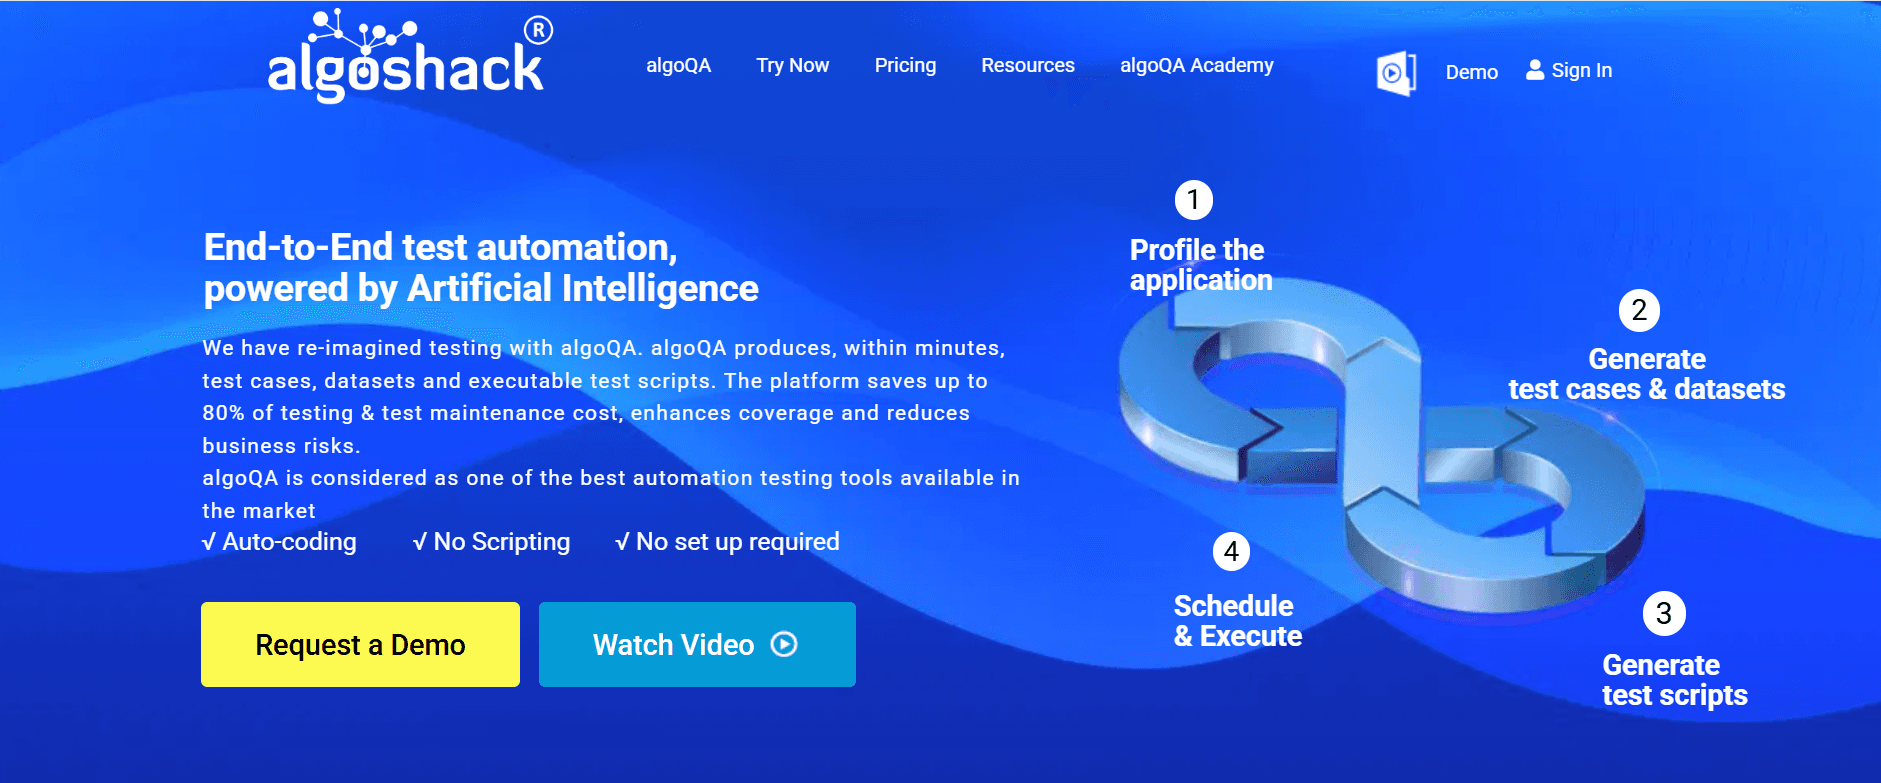The height and width of the screenshot is (783, 1881).
Task: Click the step 3 number circle
Action: pyautogui.click(x=1664, y=613)
